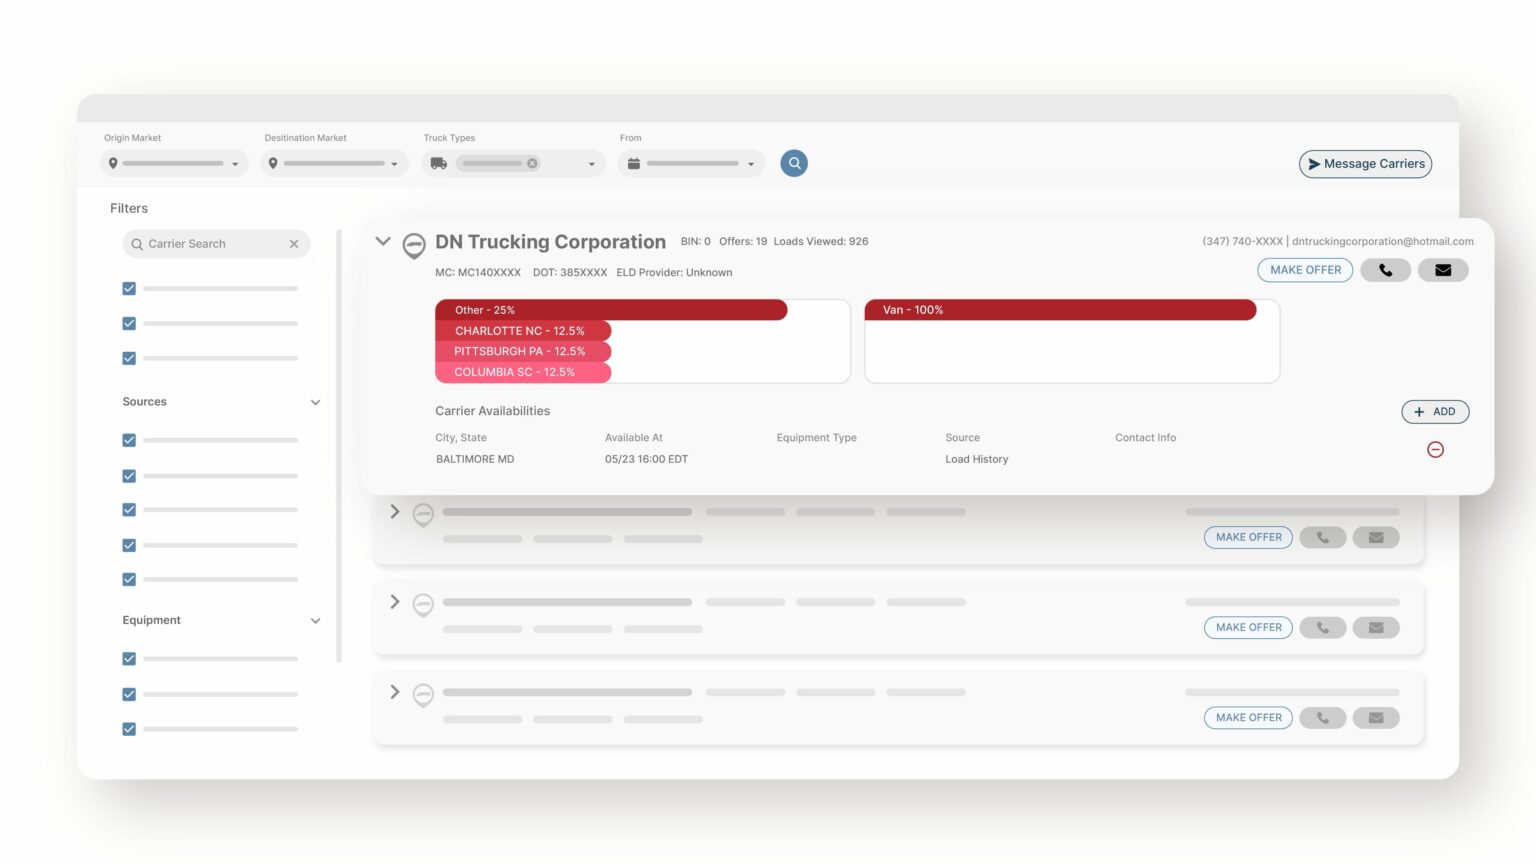This screenshot has height=864, width=1536.
Task: Click the blue search magnifier button
Action: [794, 163]
